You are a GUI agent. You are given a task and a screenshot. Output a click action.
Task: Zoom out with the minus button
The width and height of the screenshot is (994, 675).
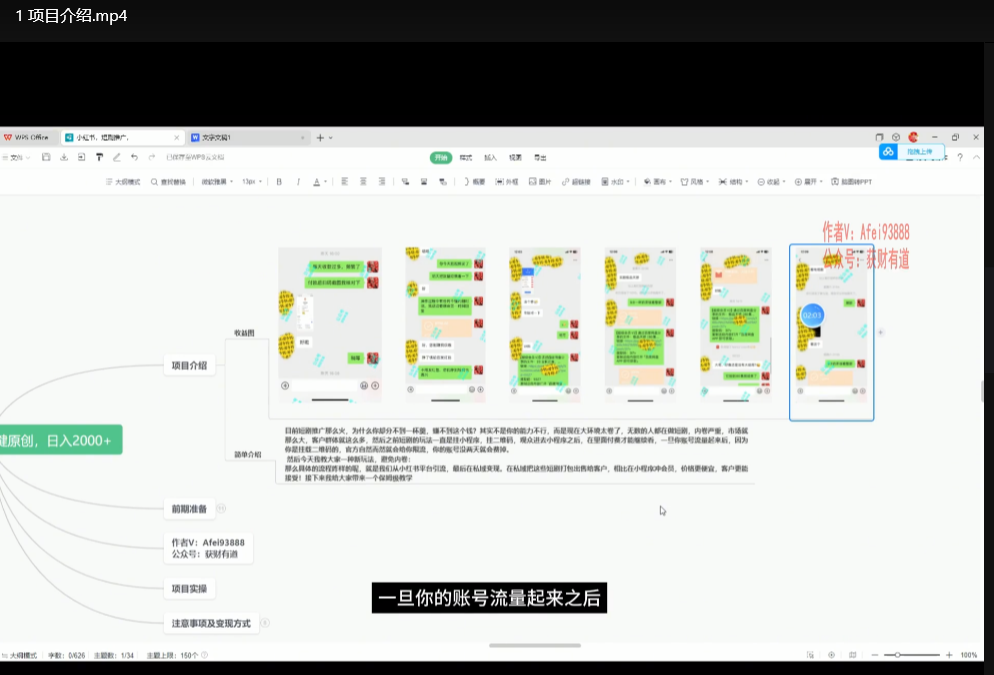coord(875,655)
